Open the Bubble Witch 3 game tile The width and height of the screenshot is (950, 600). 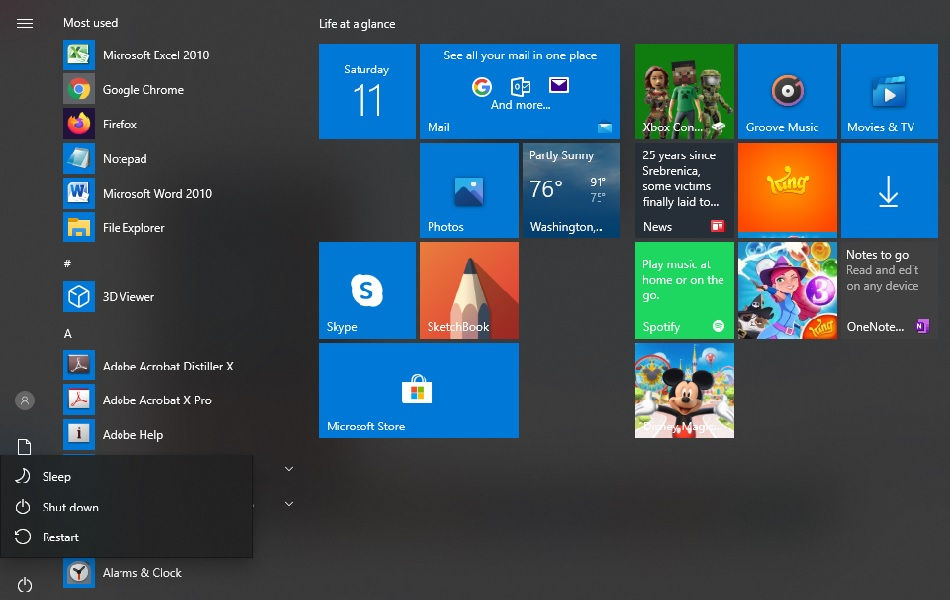click(787, 290)
